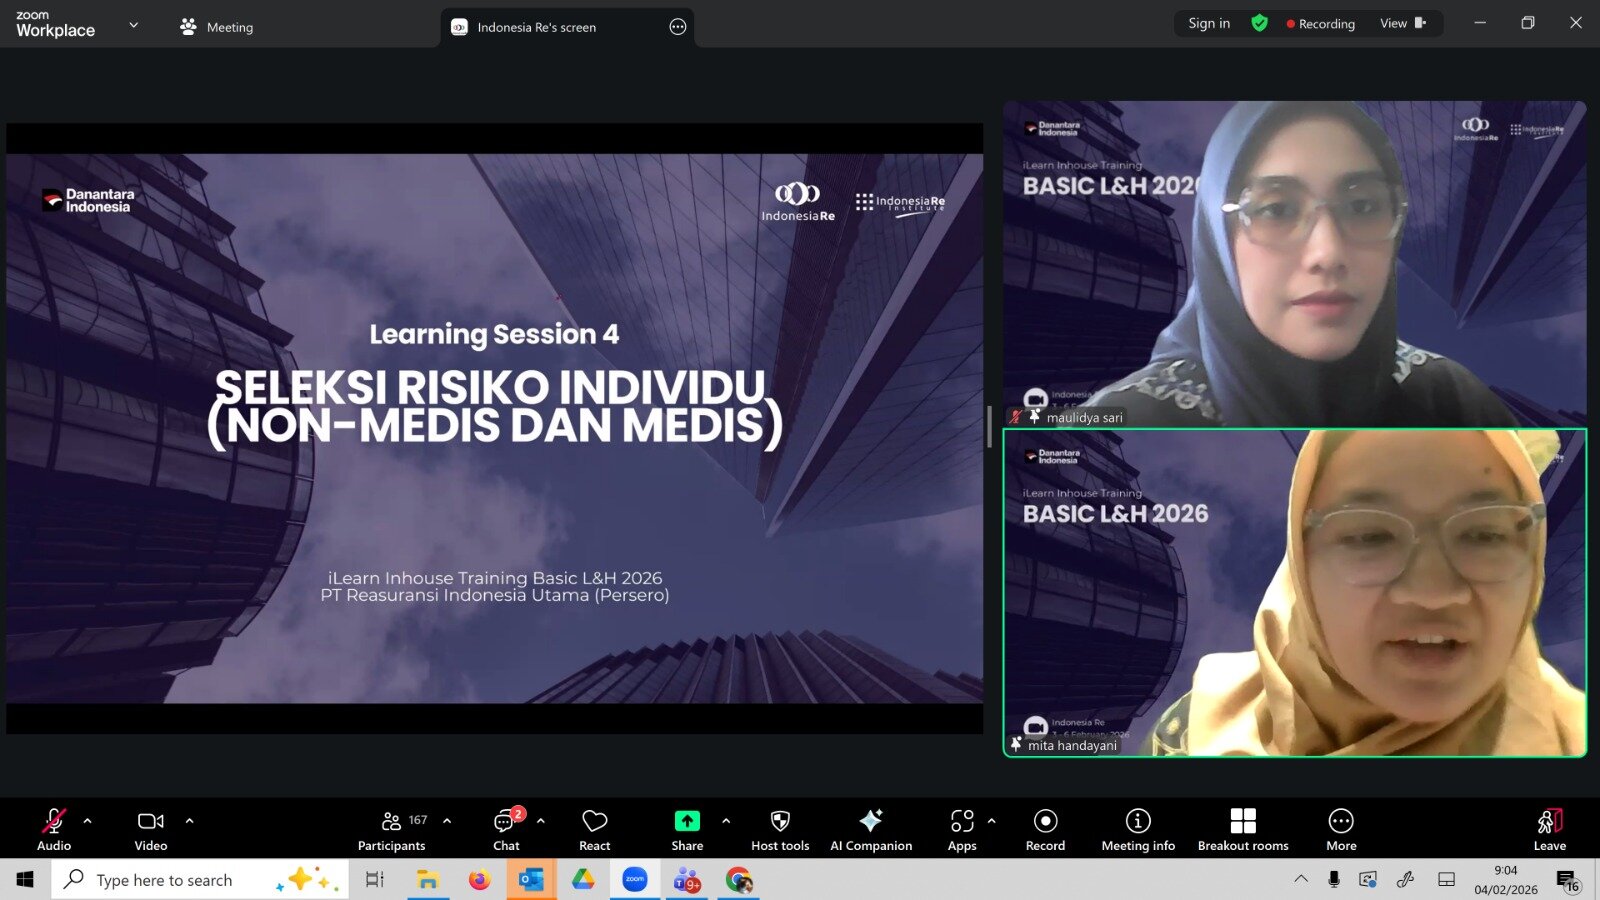Image resolution: width=1600 pixels, height=900 pixels.
Task: Show Meeting info
Action: click(x=1138, y=829)
